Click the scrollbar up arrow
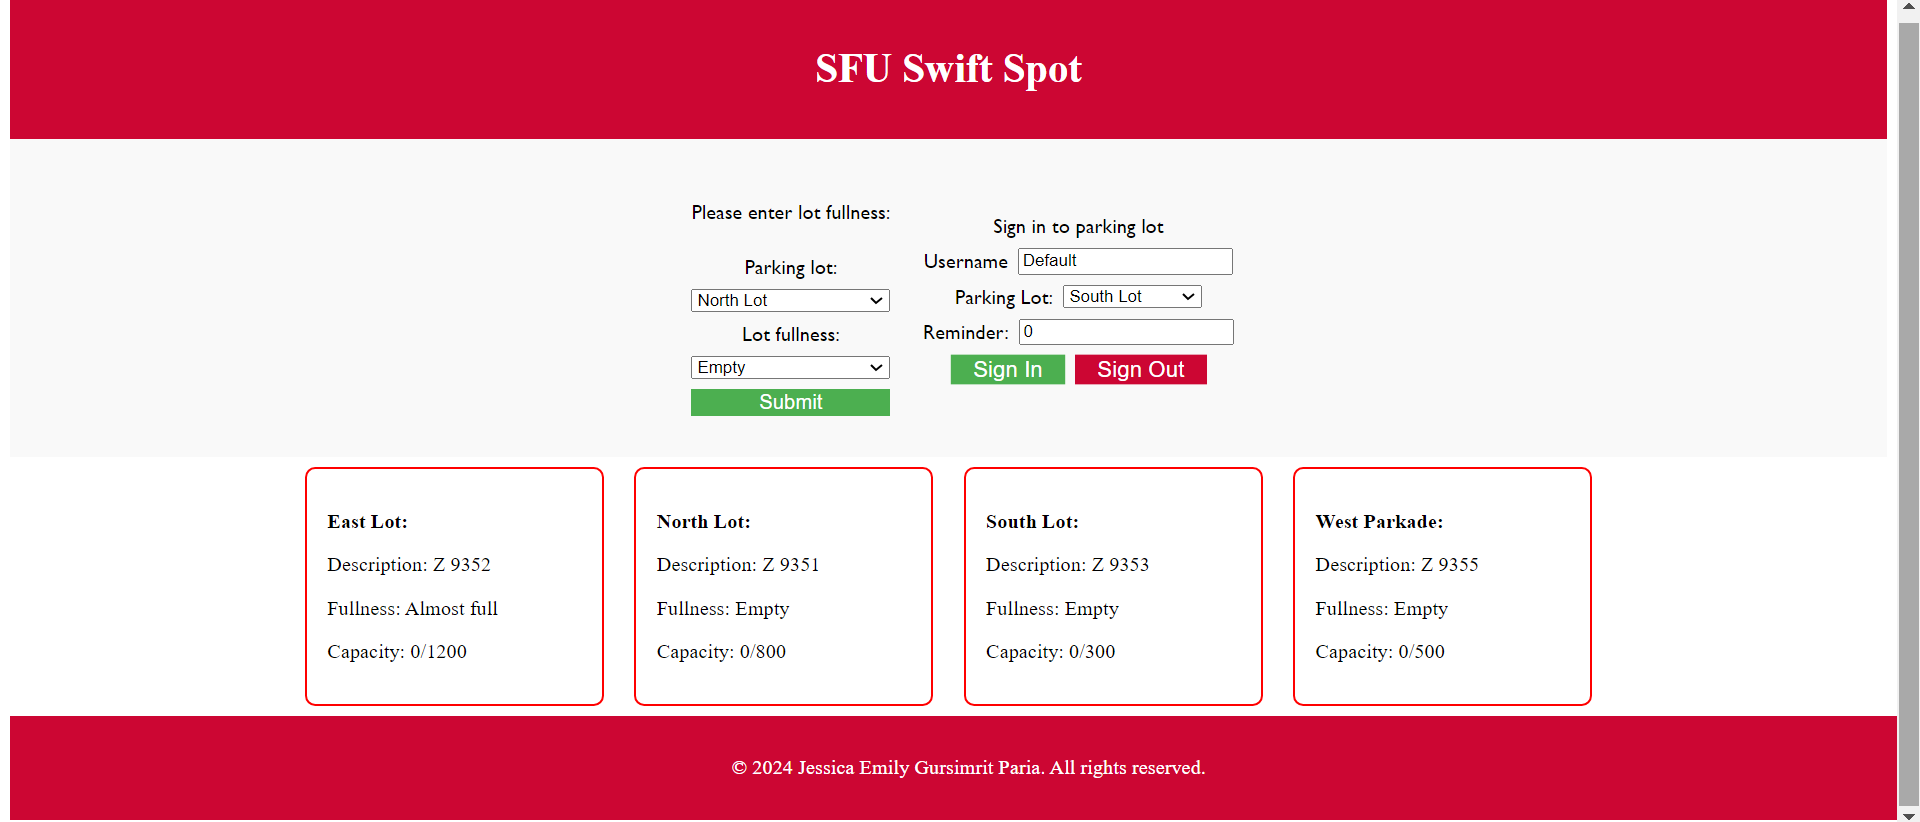1920x822 pixels. click(x=1908, y=8)
